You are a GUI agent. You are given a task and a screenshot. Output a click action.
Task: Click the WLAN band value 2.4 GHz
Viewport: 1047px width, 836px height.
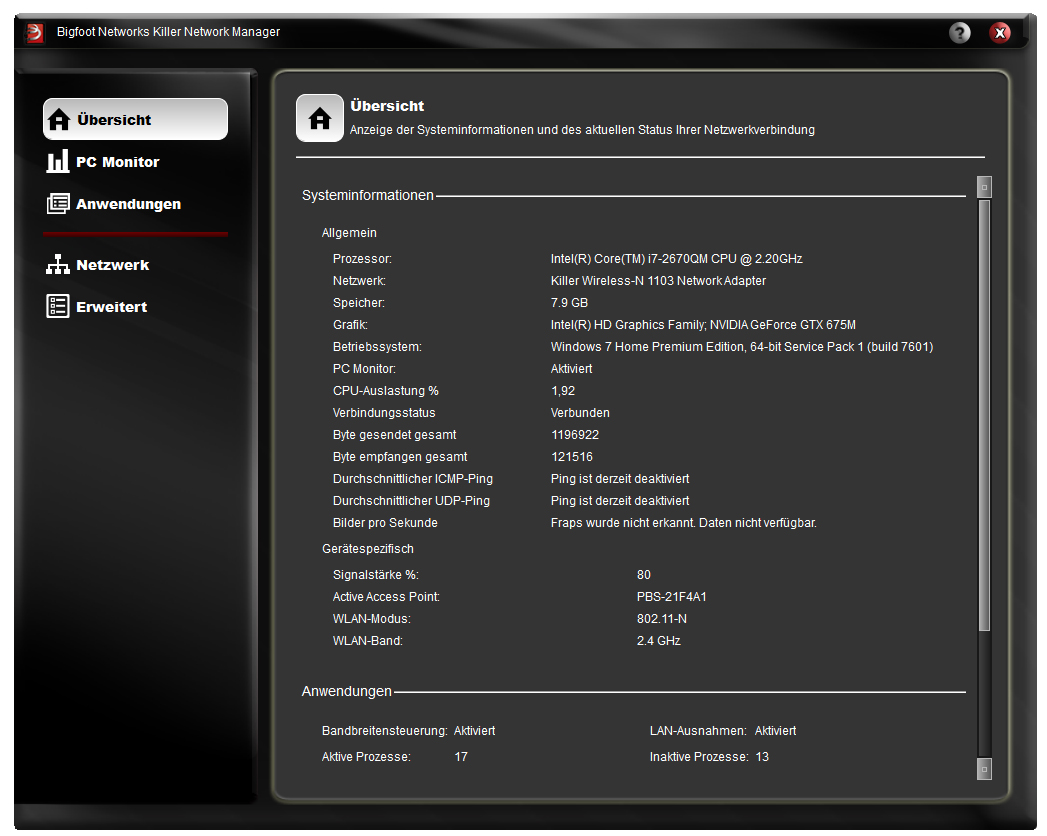pyautogui.click(x=658, y=642)
